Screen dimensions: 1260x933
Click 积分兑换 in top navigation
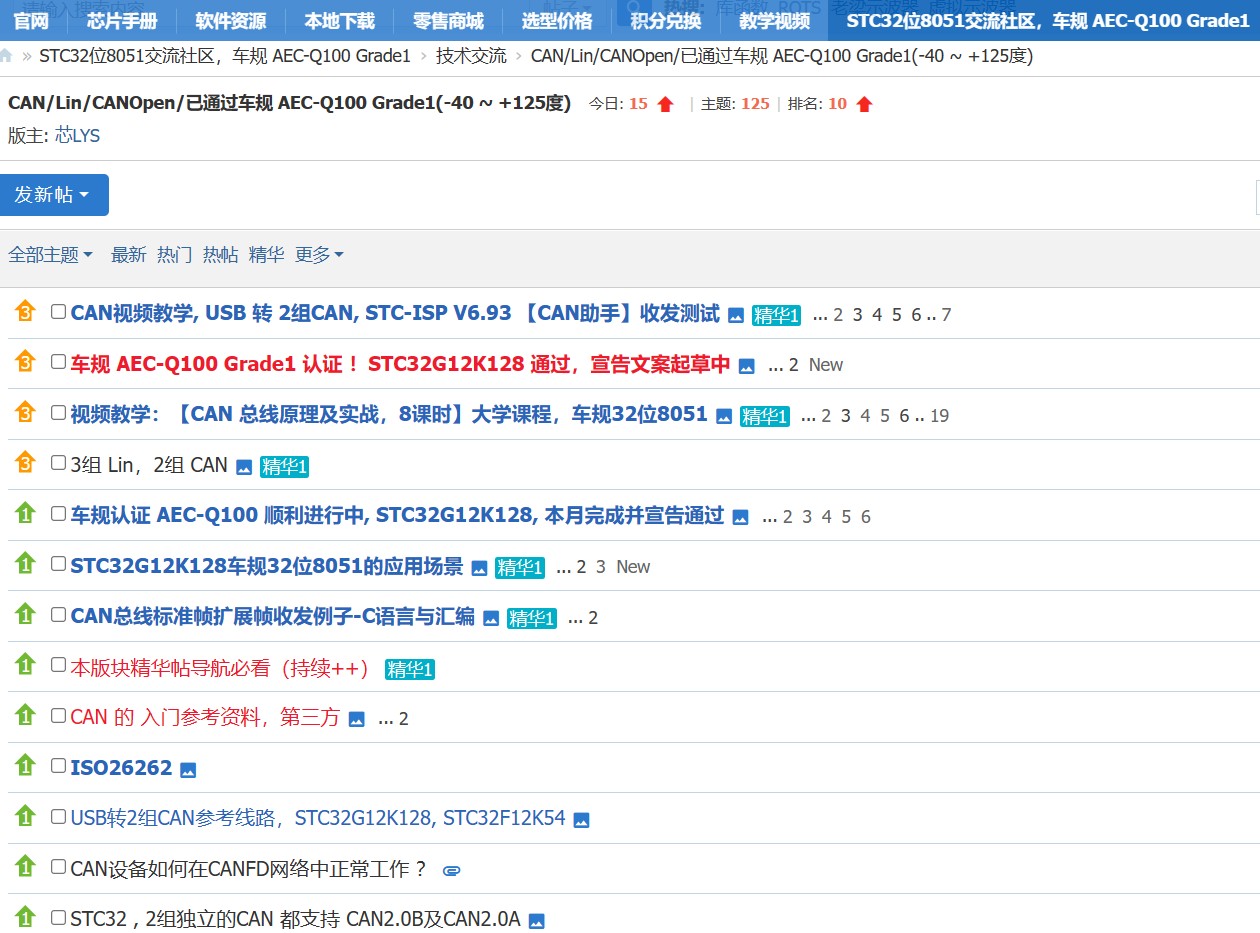[x=666, y=20]
